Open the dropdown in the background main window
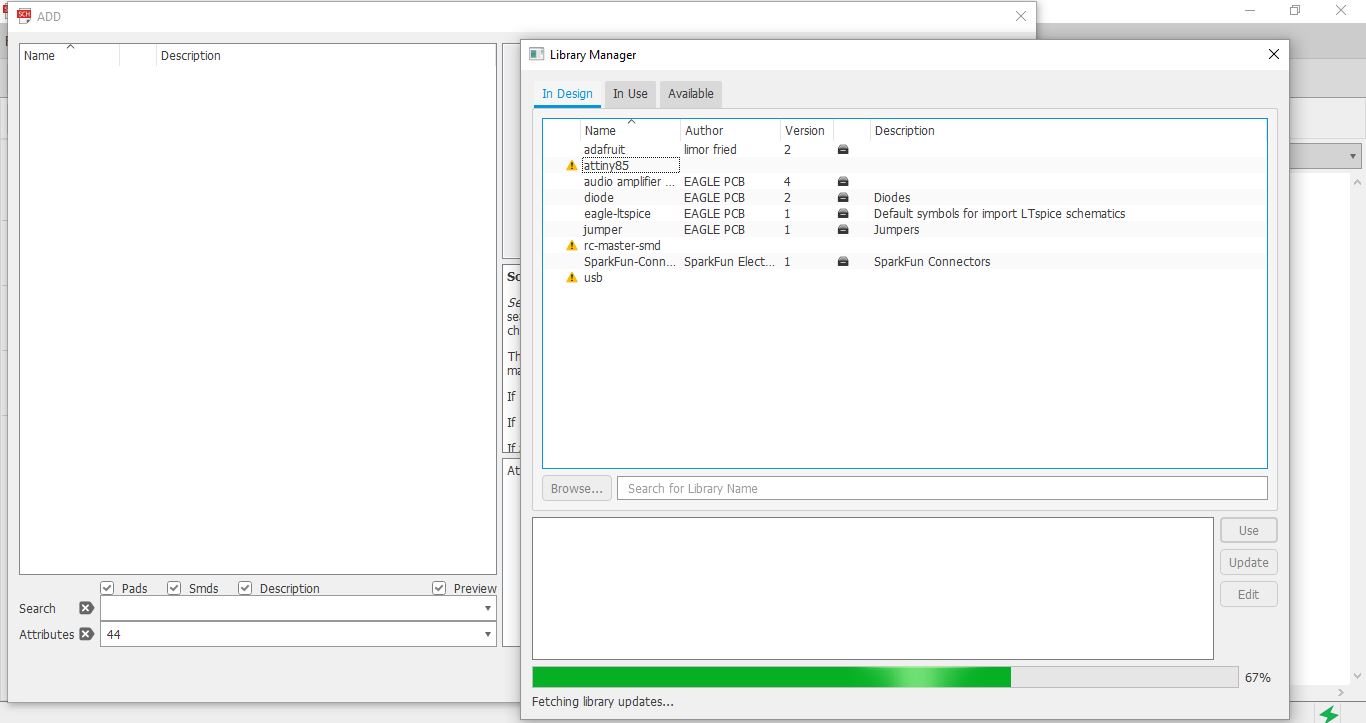This screenshot has height=723, width=1366. pyautogui.click(x=1353, y=156)
